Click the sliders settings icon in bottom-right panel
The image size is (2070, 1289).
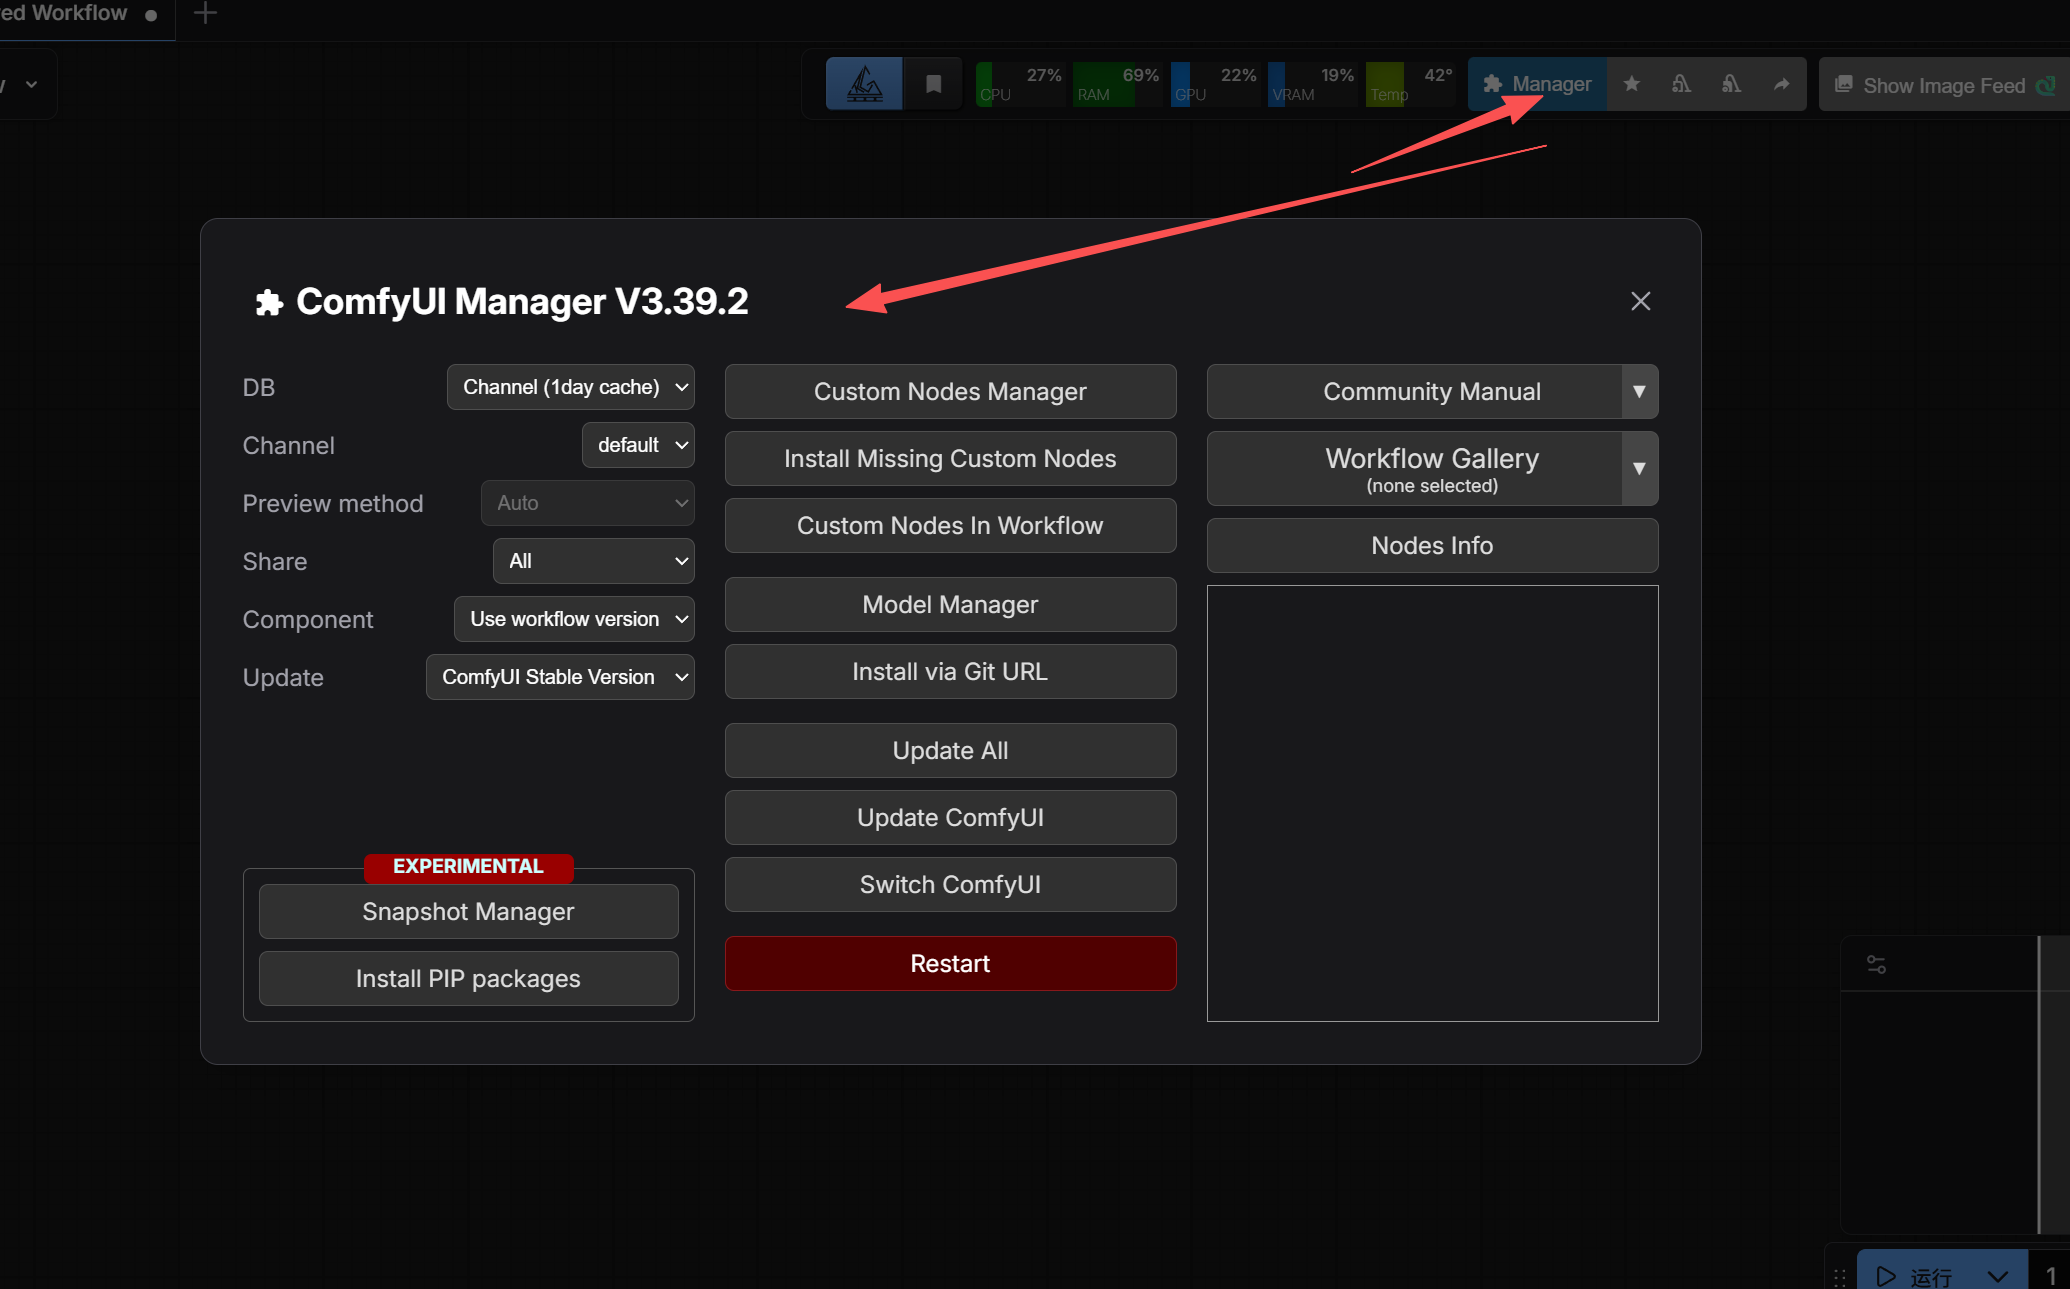[1876, 964]
